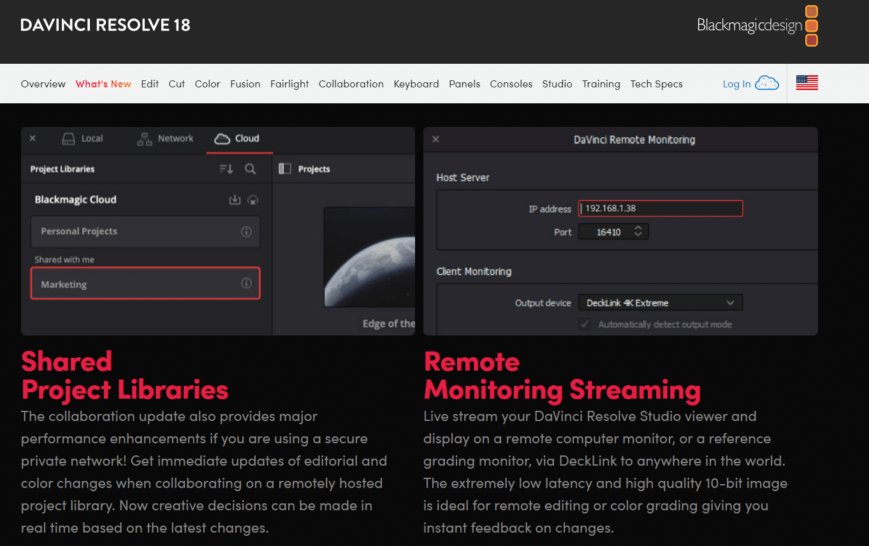The image size is (869, 546).
Task: Open the Tech Specs nav item
Action: click(x=656, y=84)
